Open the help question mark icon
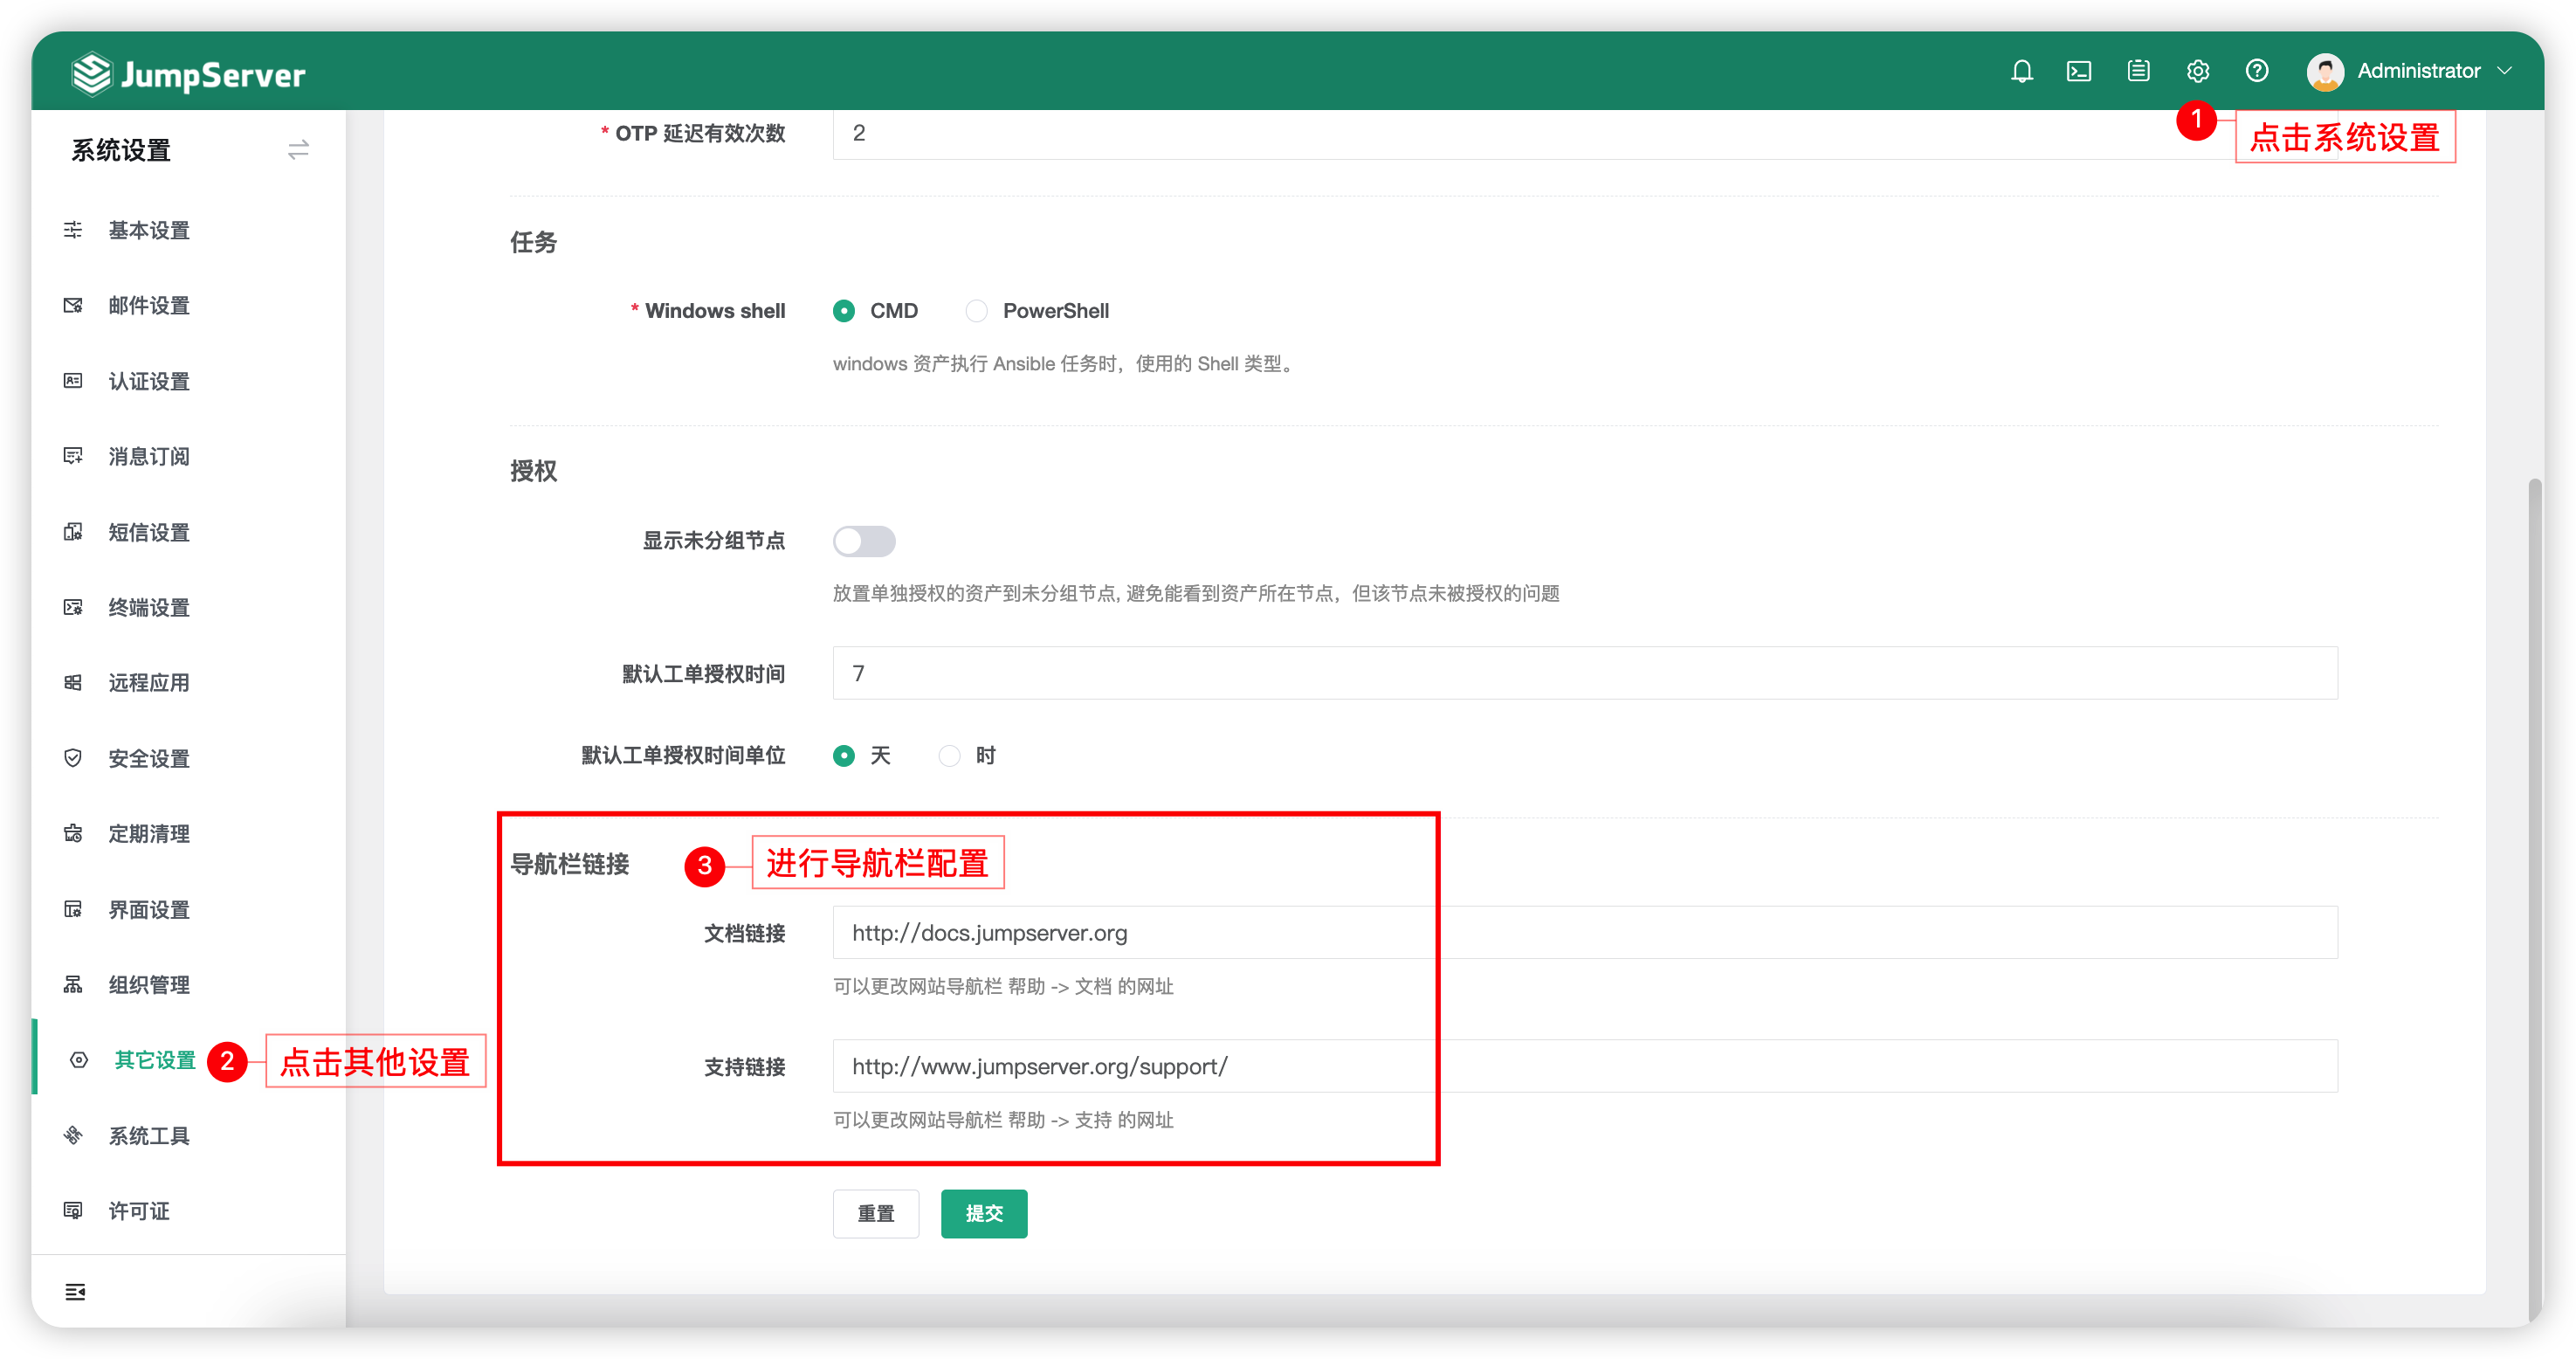Viewport: 2576px width, 1359px height. (2257, 70)
